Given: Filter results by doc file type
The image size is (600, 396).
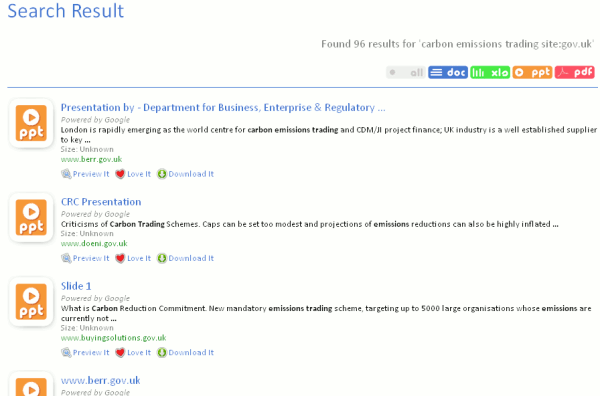Looking at the screenshot, I should [448, 72].
